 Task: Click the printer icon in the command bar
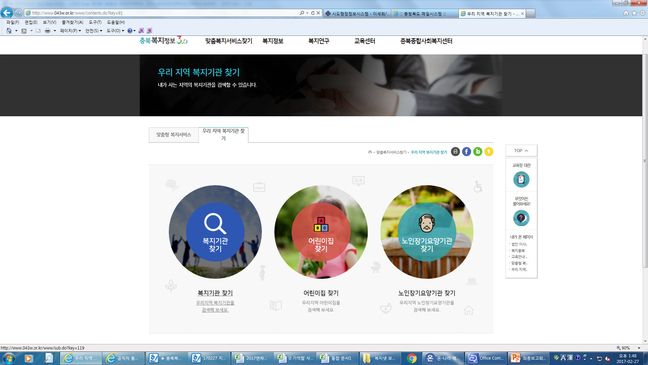click(48, 31)
